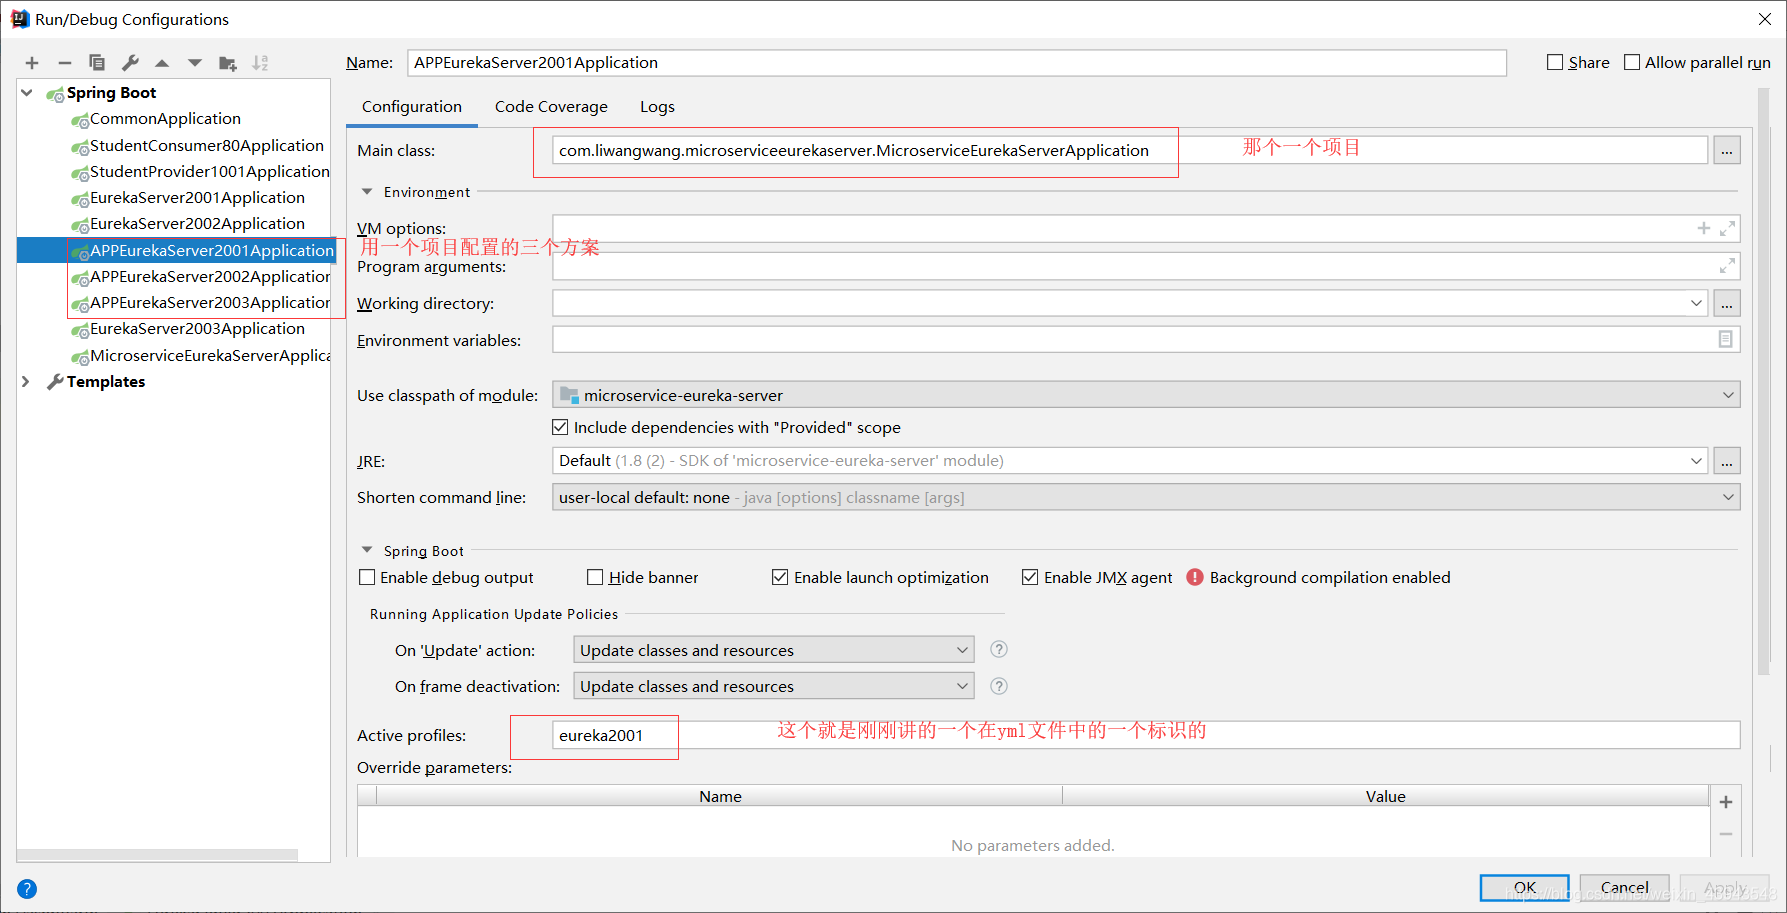Toggle the Allow parallel run checkbox
The image size is (1787, 913).
point(1632,62)
